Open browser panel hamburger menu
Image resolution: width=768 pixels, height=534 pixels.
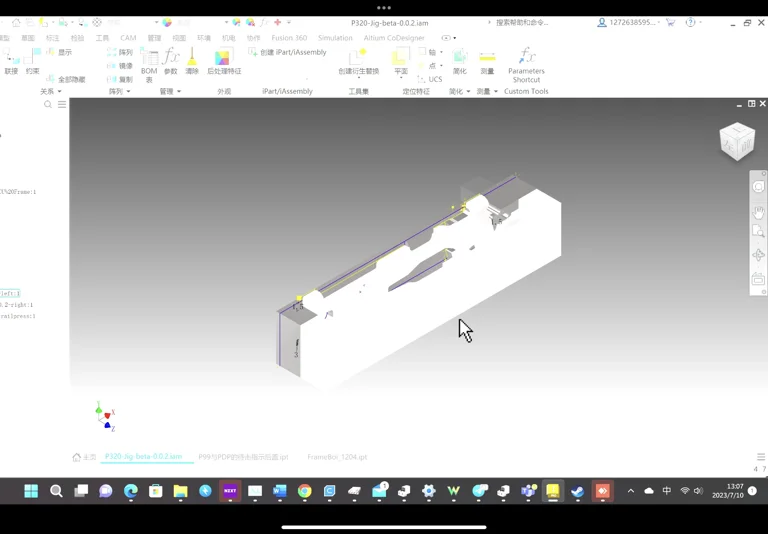[62, 104]
